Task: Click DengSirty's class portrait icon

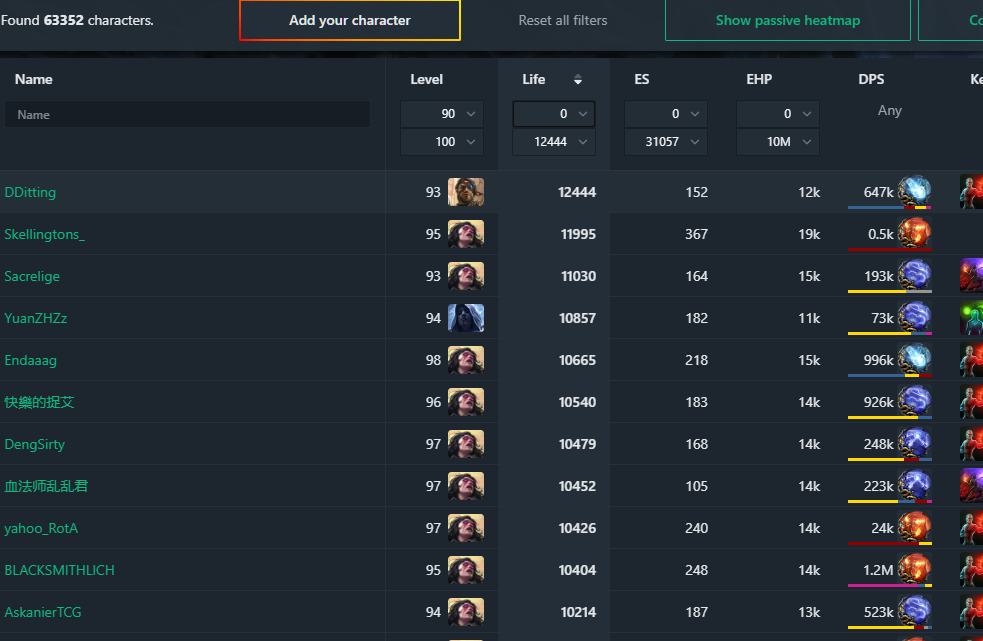Action: click(x=466, y=444)
